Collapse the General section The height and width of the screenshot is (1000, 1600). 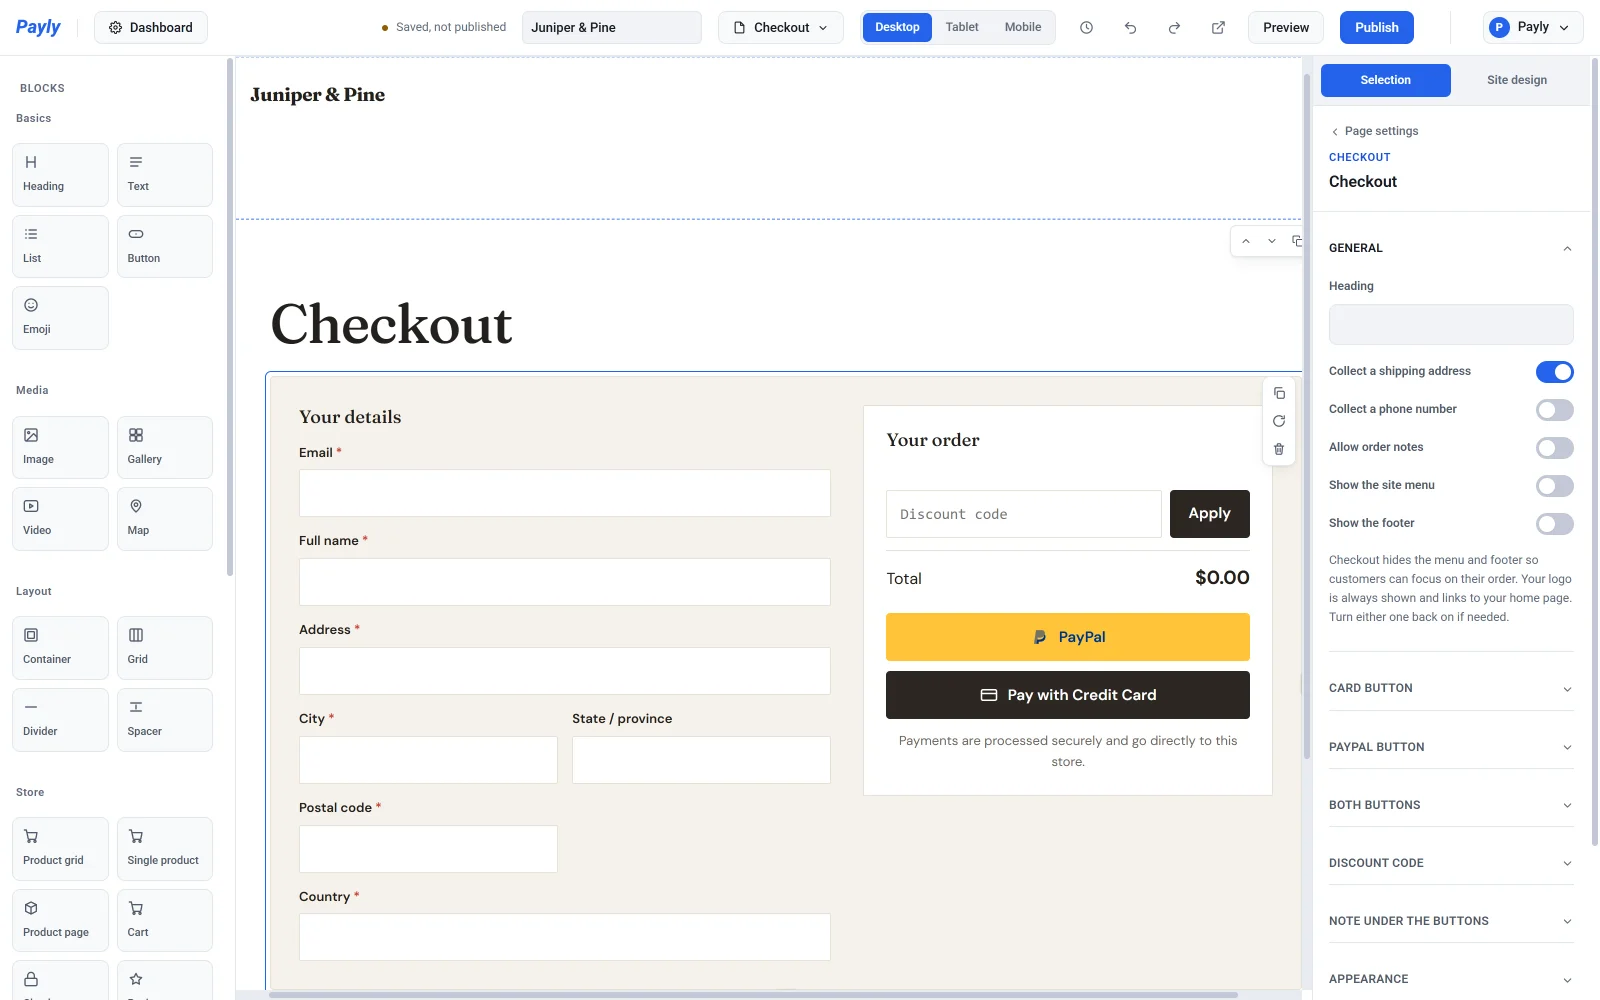[x=1451, y=248]
